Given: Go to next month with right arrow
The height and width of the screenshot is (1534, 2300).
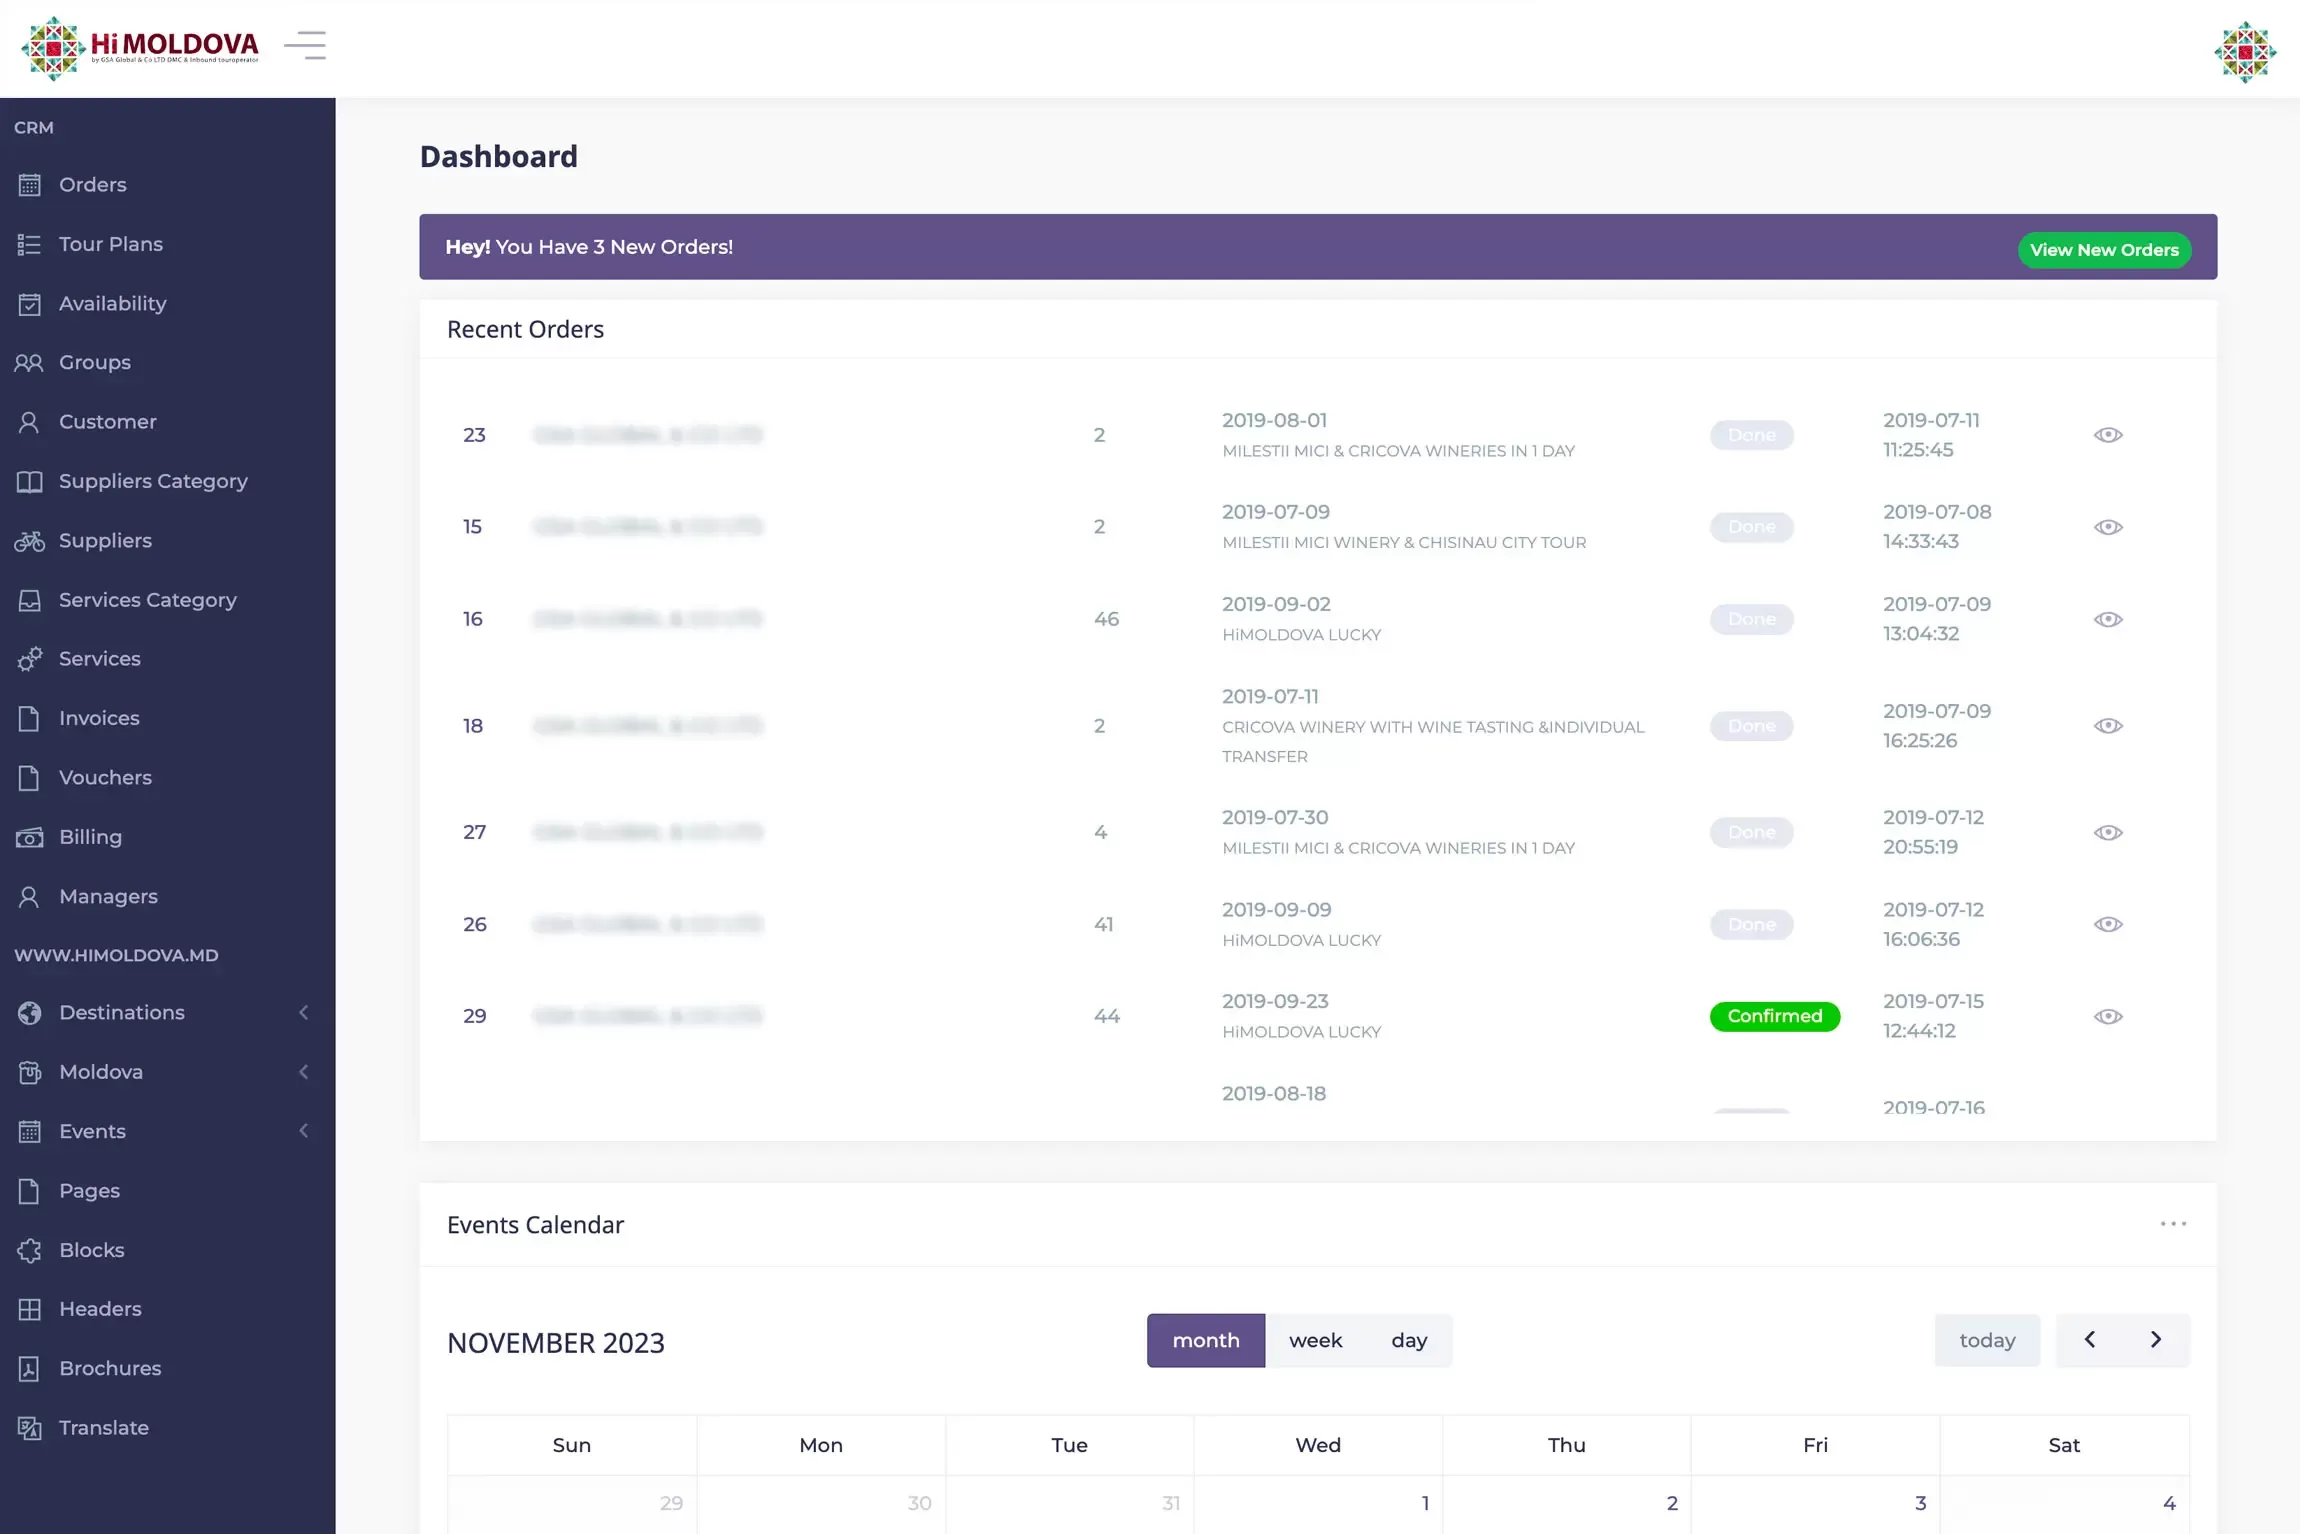Looking at the screenshot, I should click(x=2155, y=1340).
